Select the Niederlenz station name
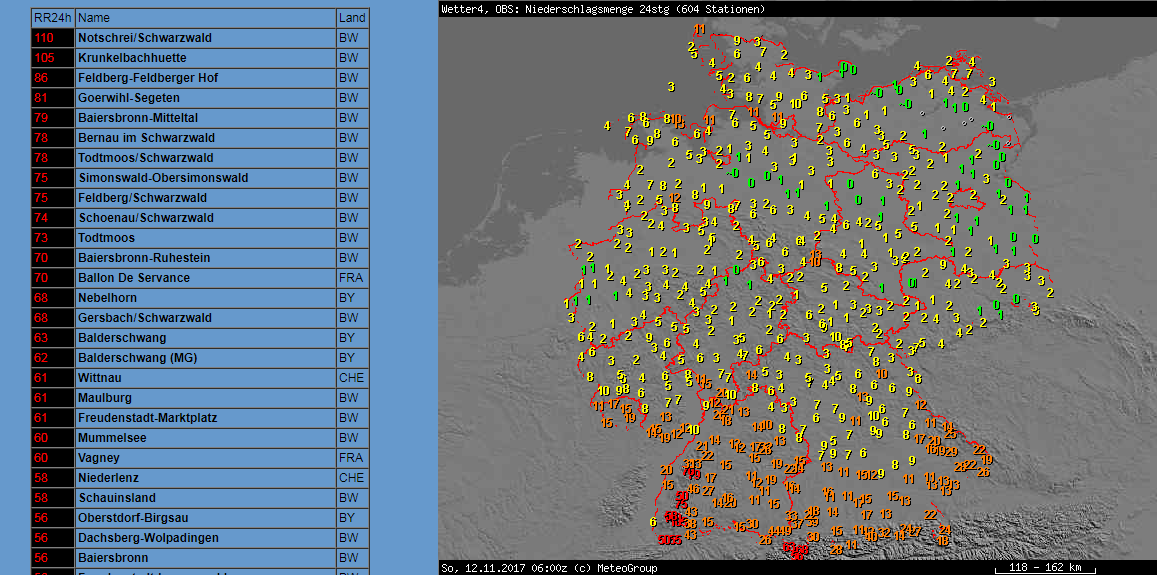Image resolution: width=1157 pixels, height=575 pixels. coord(108,478)
